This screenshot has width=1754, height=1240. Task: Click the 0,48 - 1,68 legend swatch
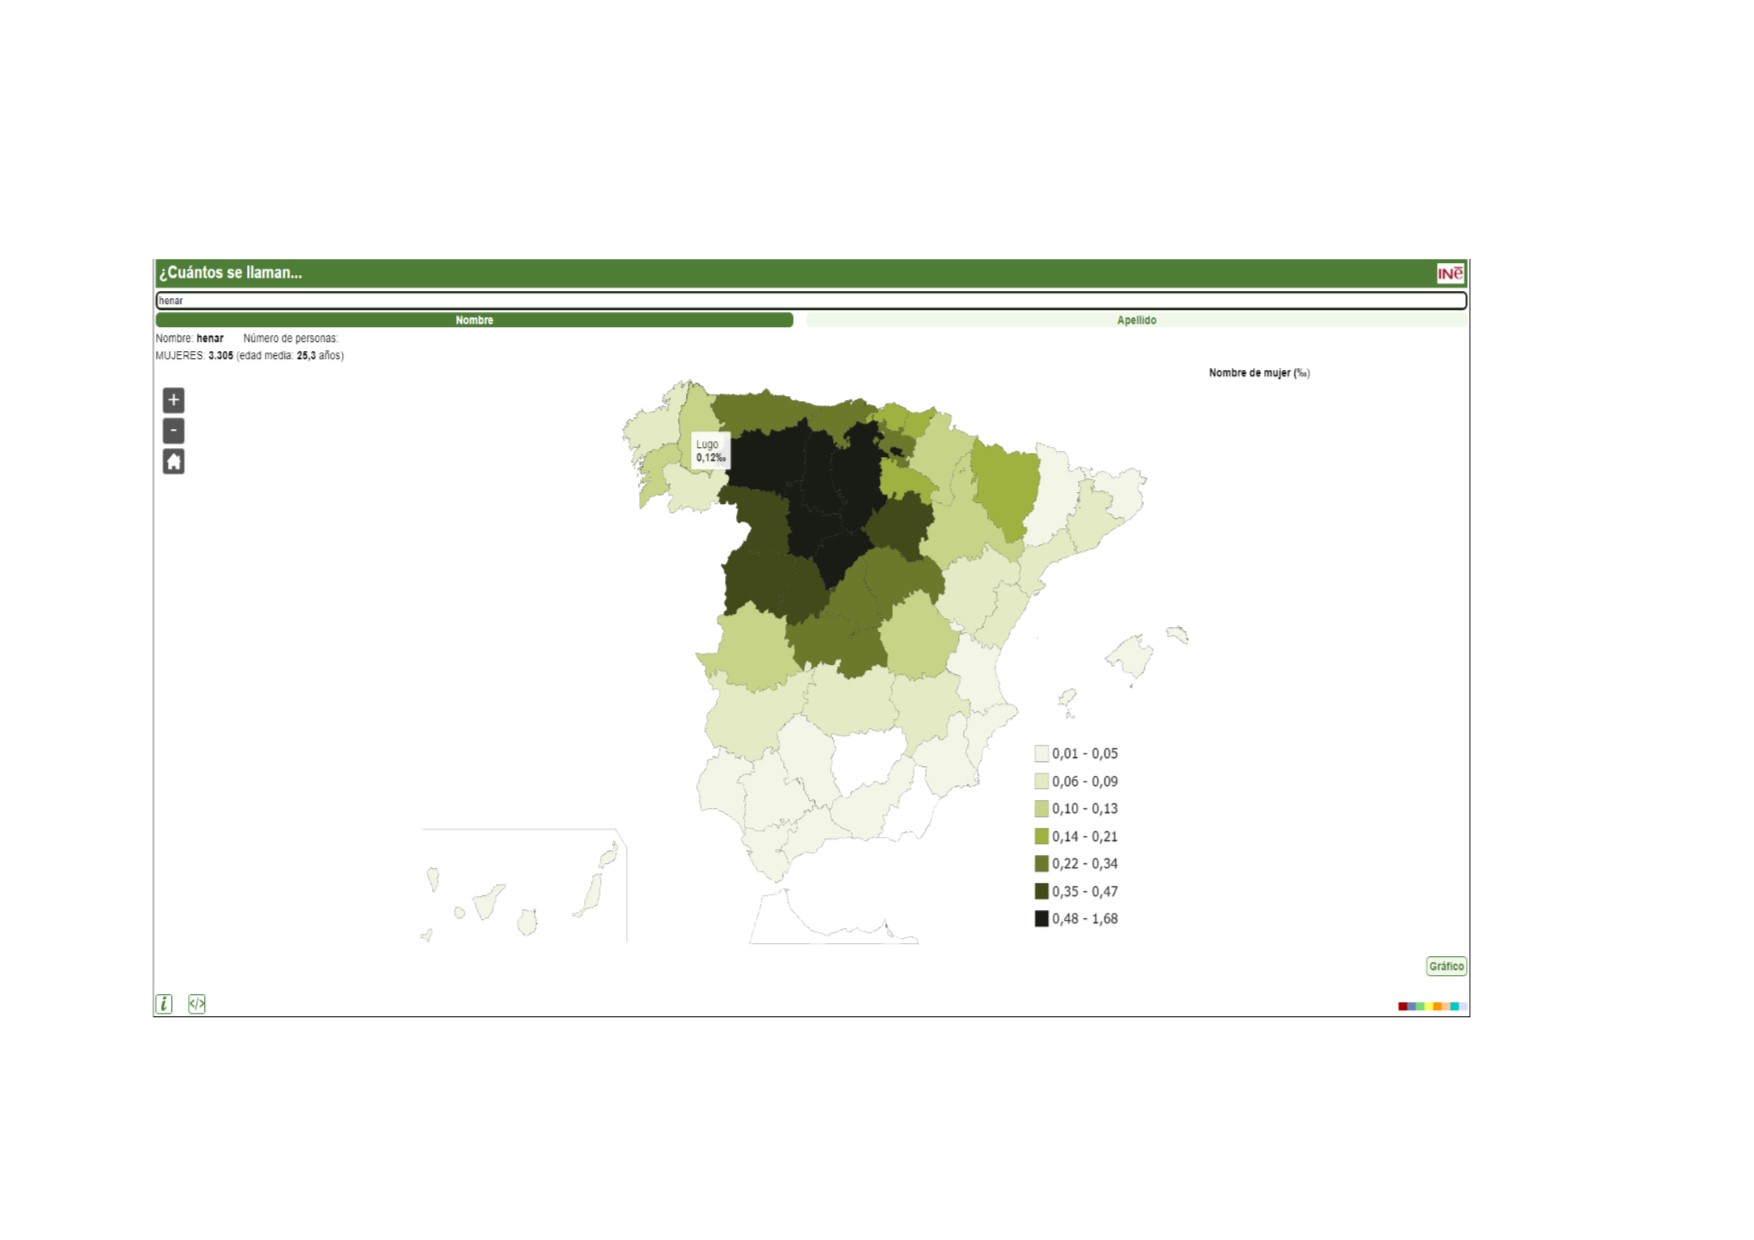1041,919
